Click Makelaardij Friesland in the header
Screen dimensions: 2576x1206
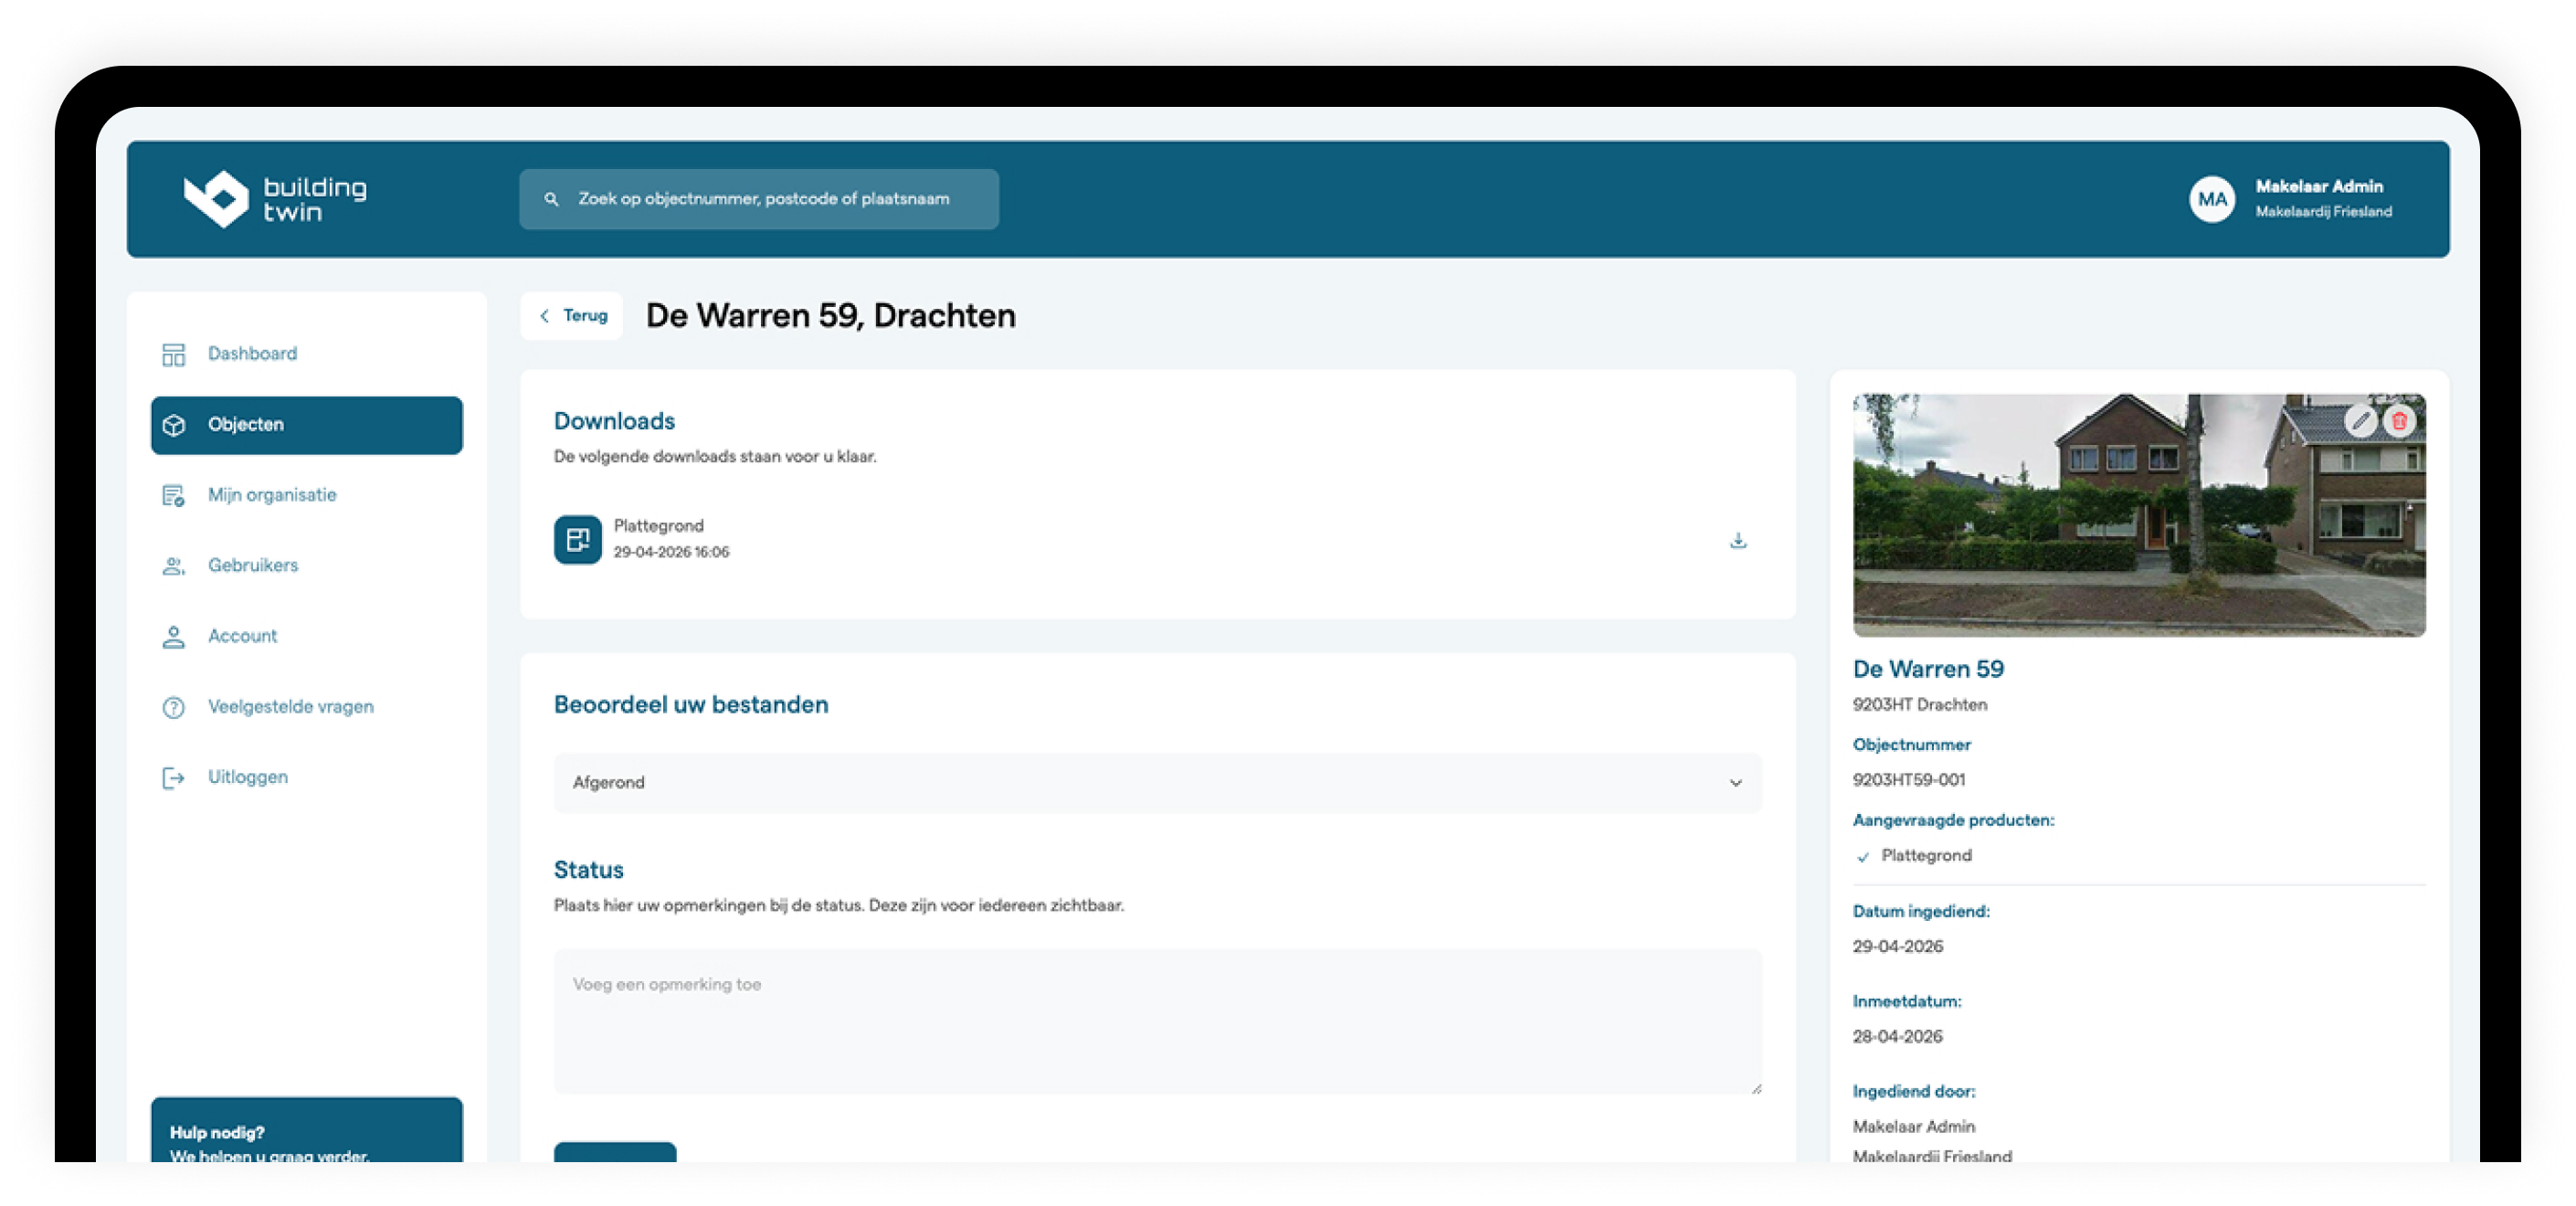click(2322, 212)
